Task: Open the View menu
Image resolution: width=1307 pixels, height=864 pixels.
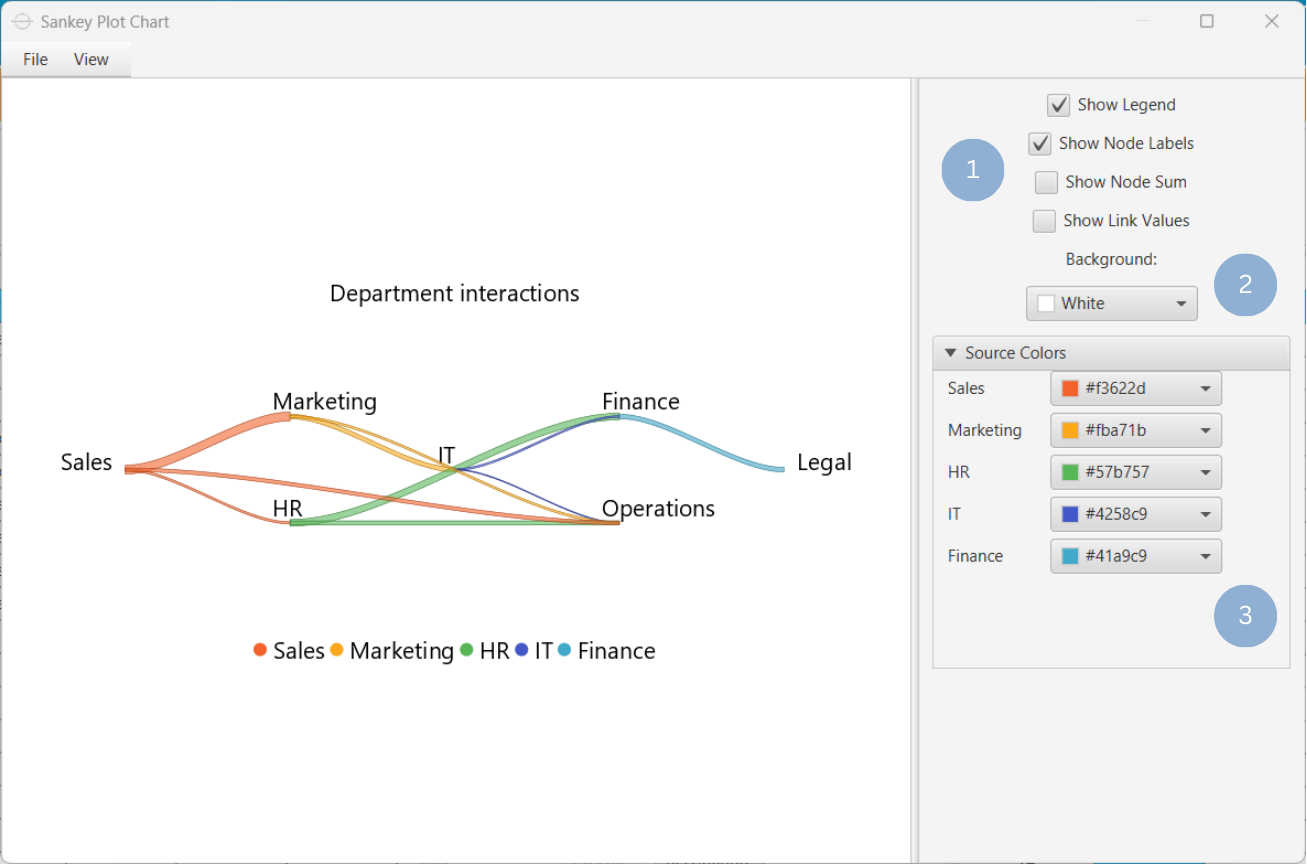Action: click(x=91, y=59)
